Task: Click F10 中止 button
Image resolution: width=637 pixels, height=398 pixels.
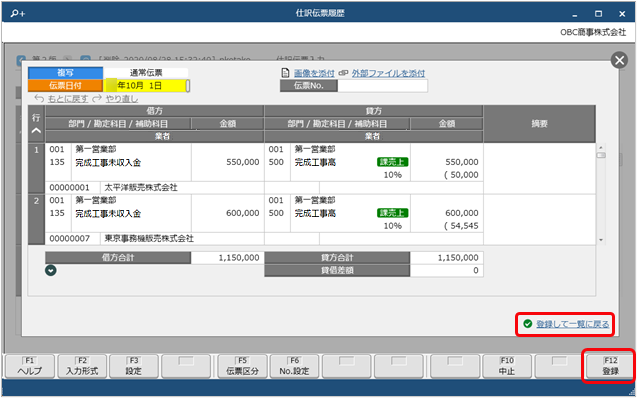Action: coord(507,366)
